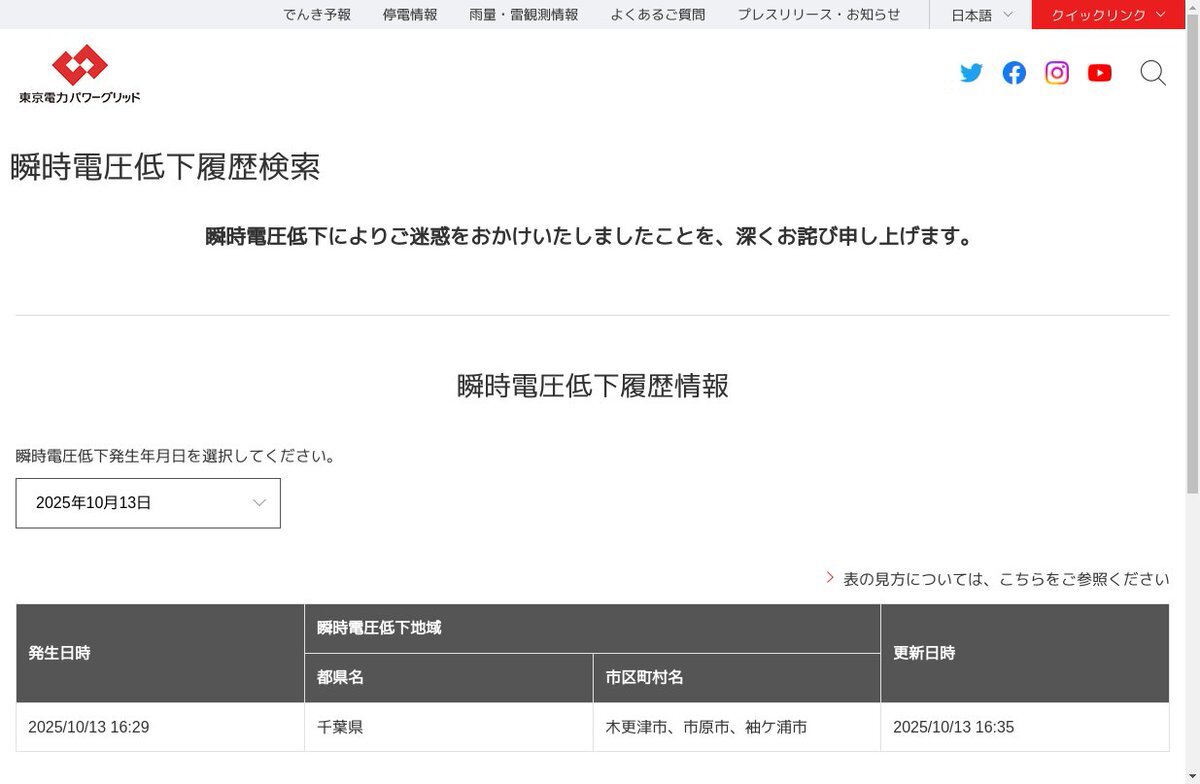The width and height of the screenshot is (1200, 784).
Task: Go to でんき予報 in top menu
Action: pos(317,15)
